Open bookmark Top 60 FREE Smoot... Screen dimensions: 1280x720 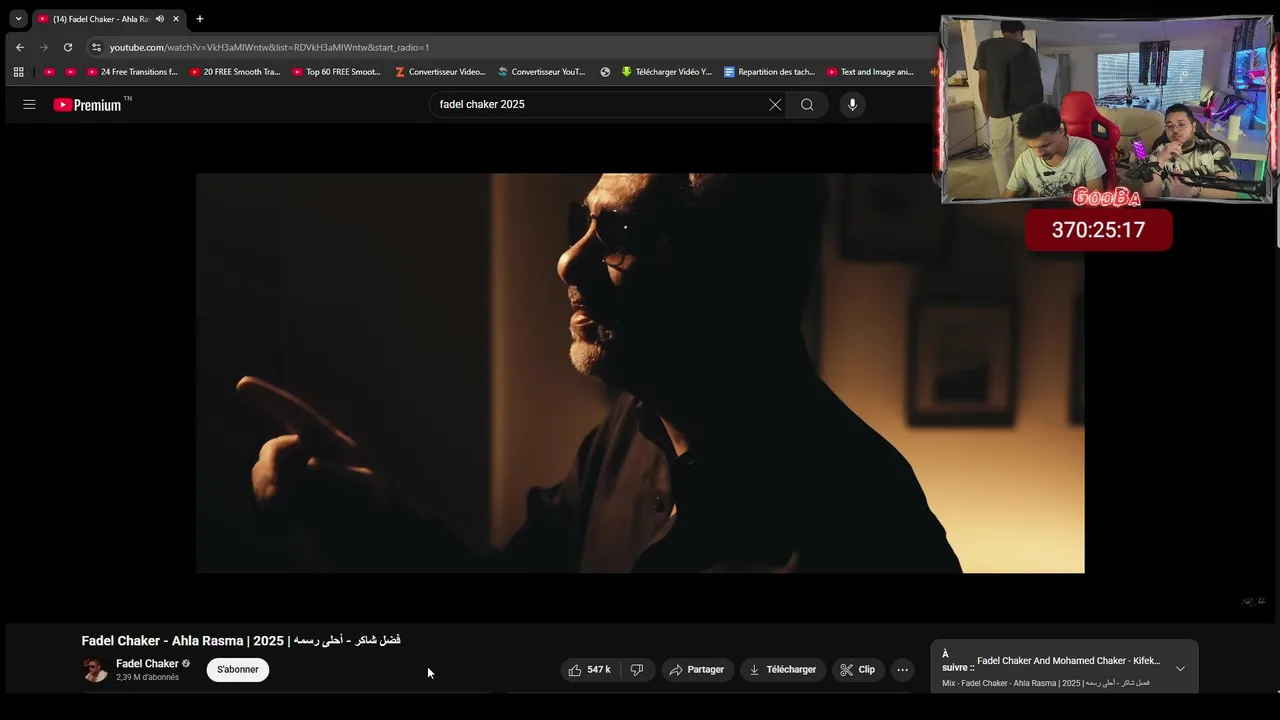click(x=337, y=72)
